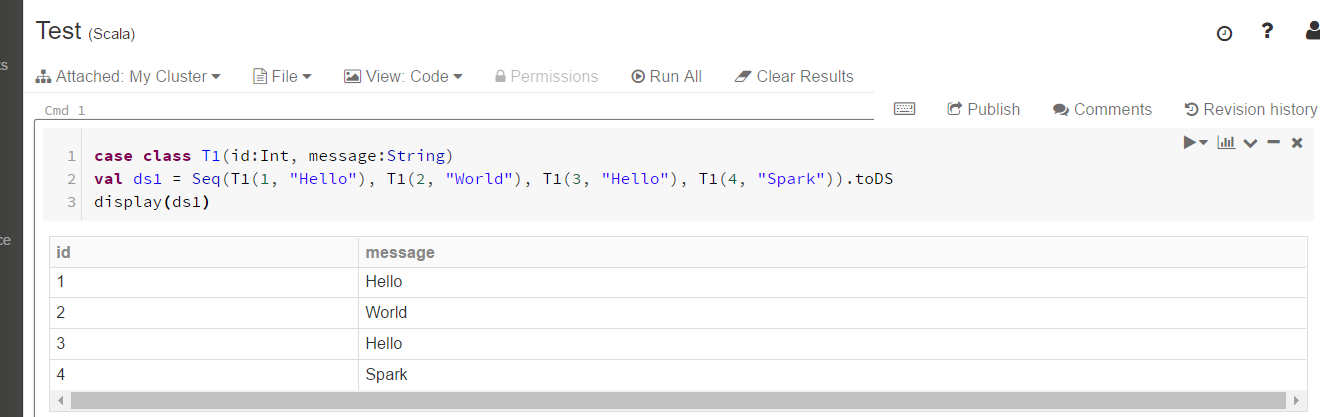
Task: Click id cell with value 1
Action: pos(203,282)
